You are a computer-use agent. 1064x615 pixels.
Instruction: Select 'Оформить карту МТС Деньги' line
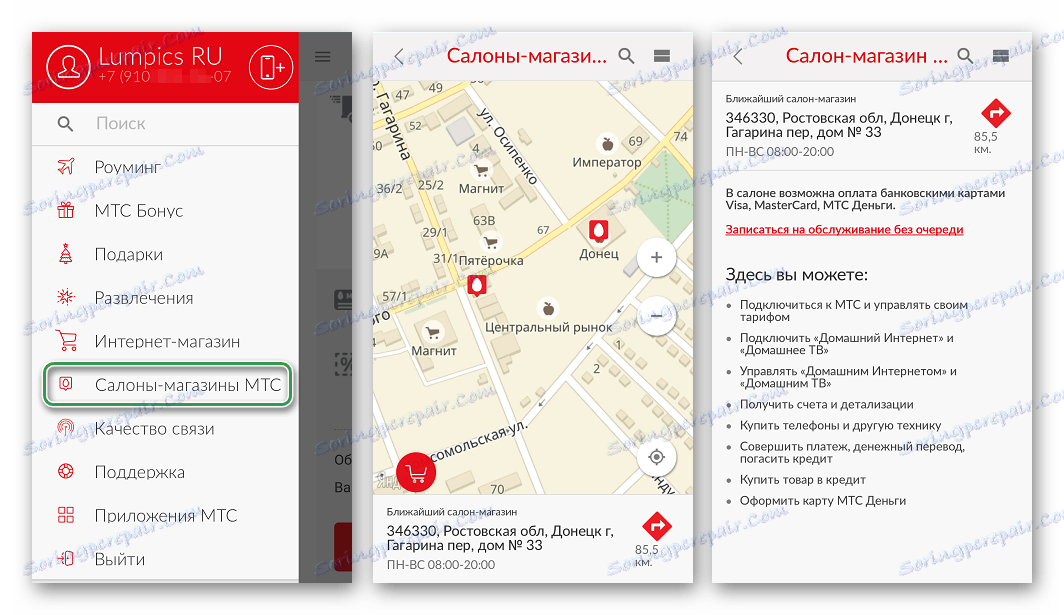pyautogui.click(x=822, y=501)
